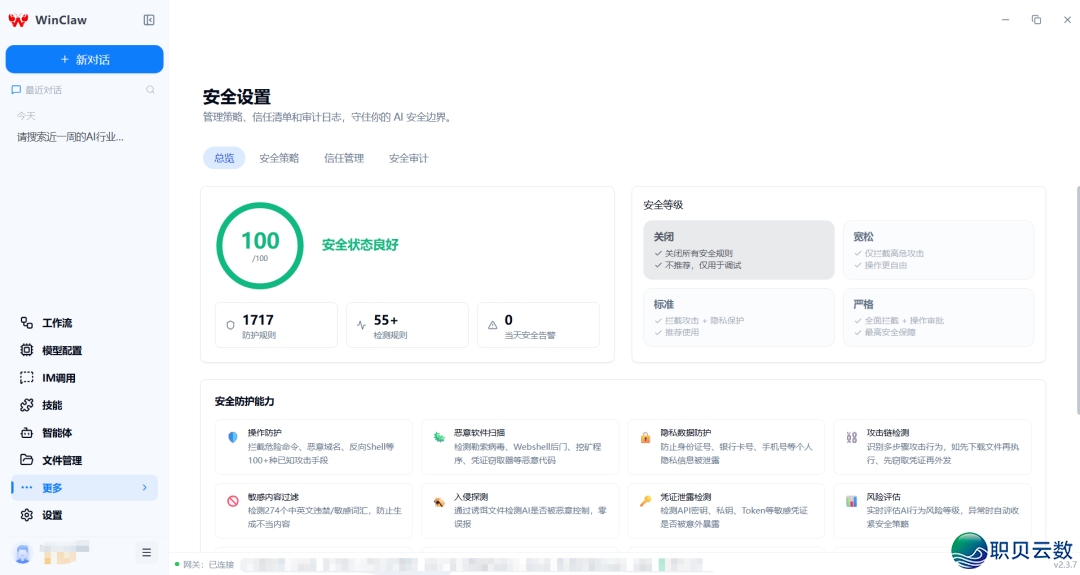Click the 恶意软件扫描 bug icon
Viewport: 1080px width, 575px height.
pyautogui.click(x=439, y=437)
